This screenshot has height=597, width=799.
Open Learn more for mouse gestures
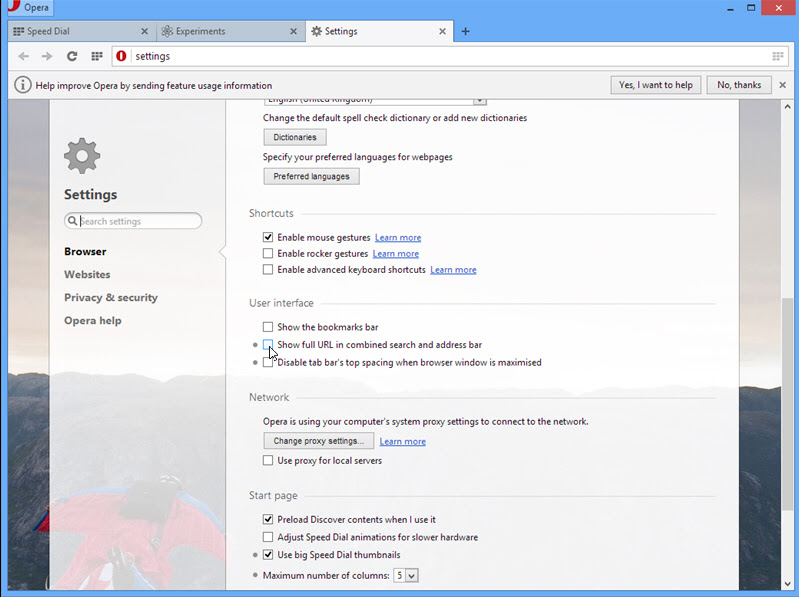pyautogui.click(x=398, y=237)
